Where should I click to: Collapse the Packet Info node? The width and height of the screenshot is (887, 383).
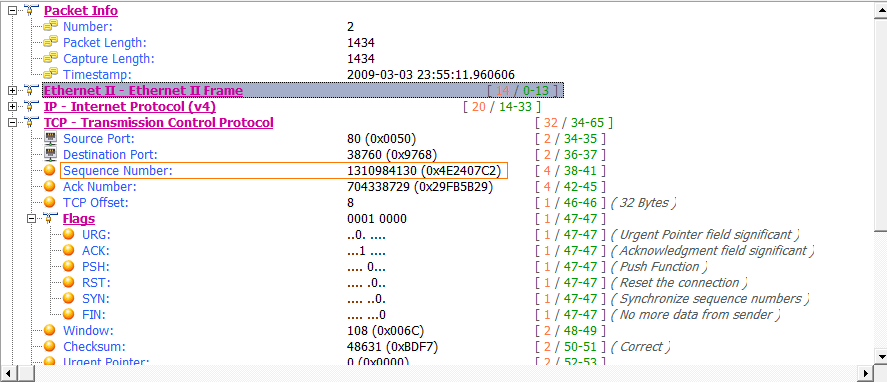[x=13, y=10]
